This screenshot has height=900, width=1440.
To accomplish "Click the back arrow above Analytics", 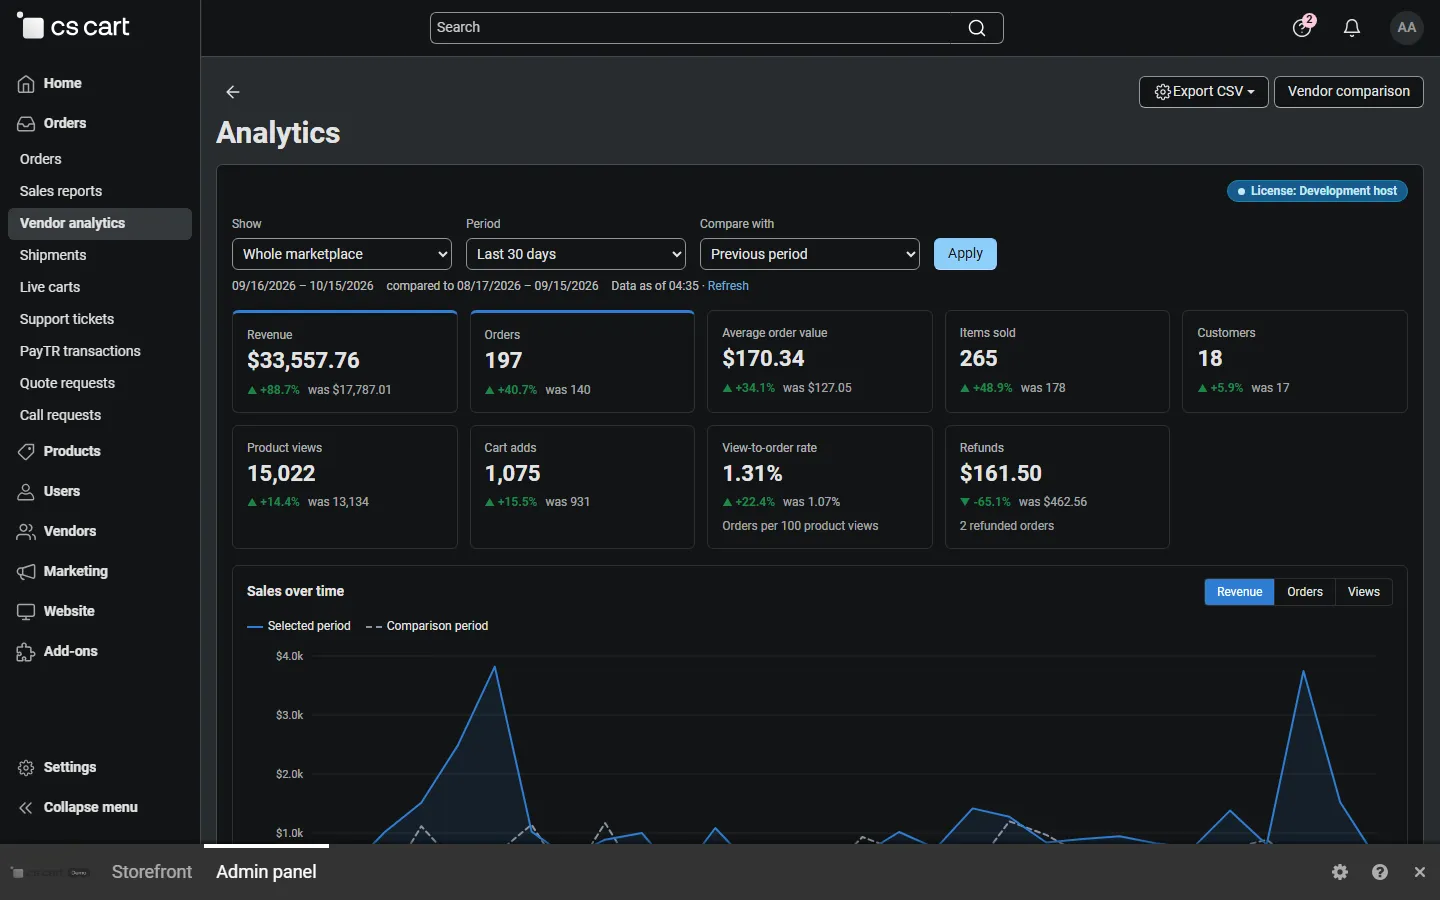I will pyautogui.click(x=233, y=92).
